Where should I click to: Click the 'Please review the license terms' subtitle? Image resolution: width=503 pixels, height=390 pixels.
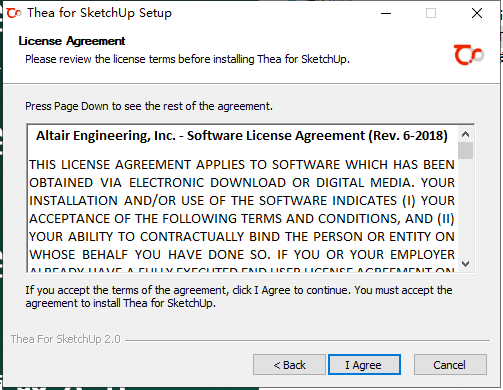pyautogui.click(x=187, y=59)
